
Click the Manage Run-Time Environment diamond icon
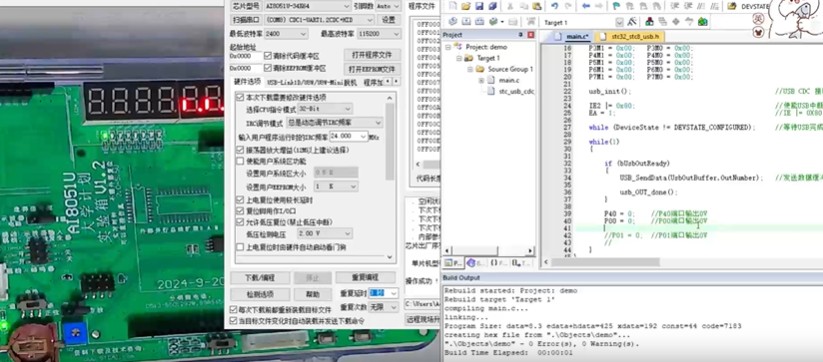676,22
